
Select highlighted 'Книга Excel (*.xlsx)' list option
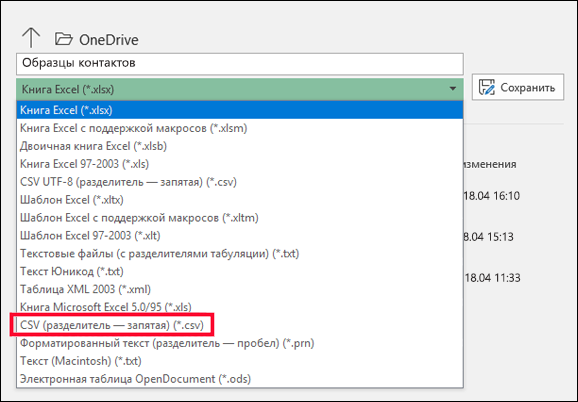tap(240, 110)
